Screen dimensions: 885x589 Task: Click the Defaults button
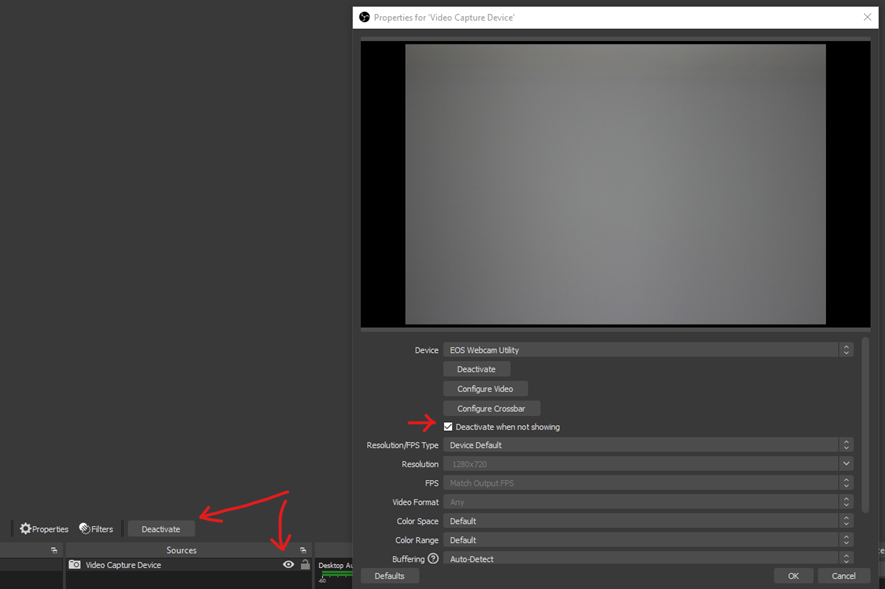coord(389,575)
